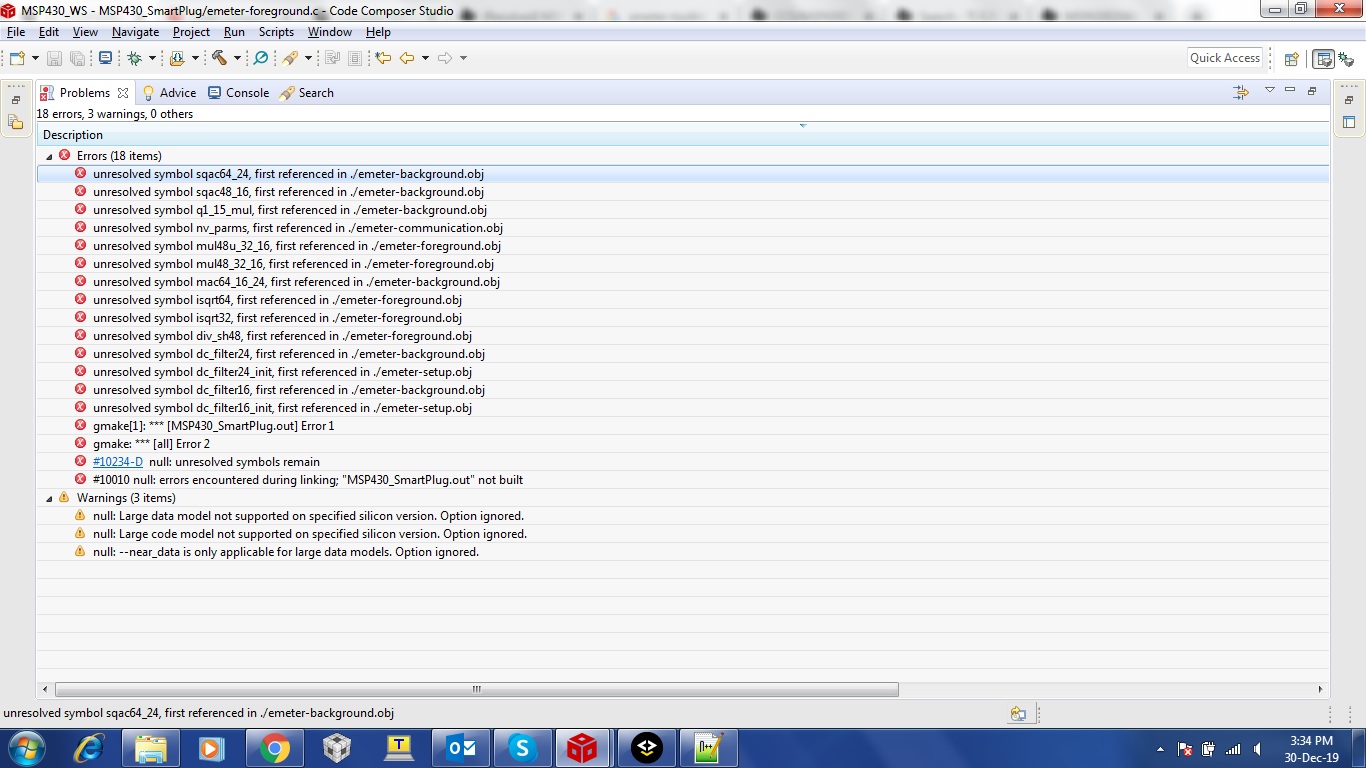Click the Search flashlight toolbar icon
1366x768 pixels.
[290, 58]
